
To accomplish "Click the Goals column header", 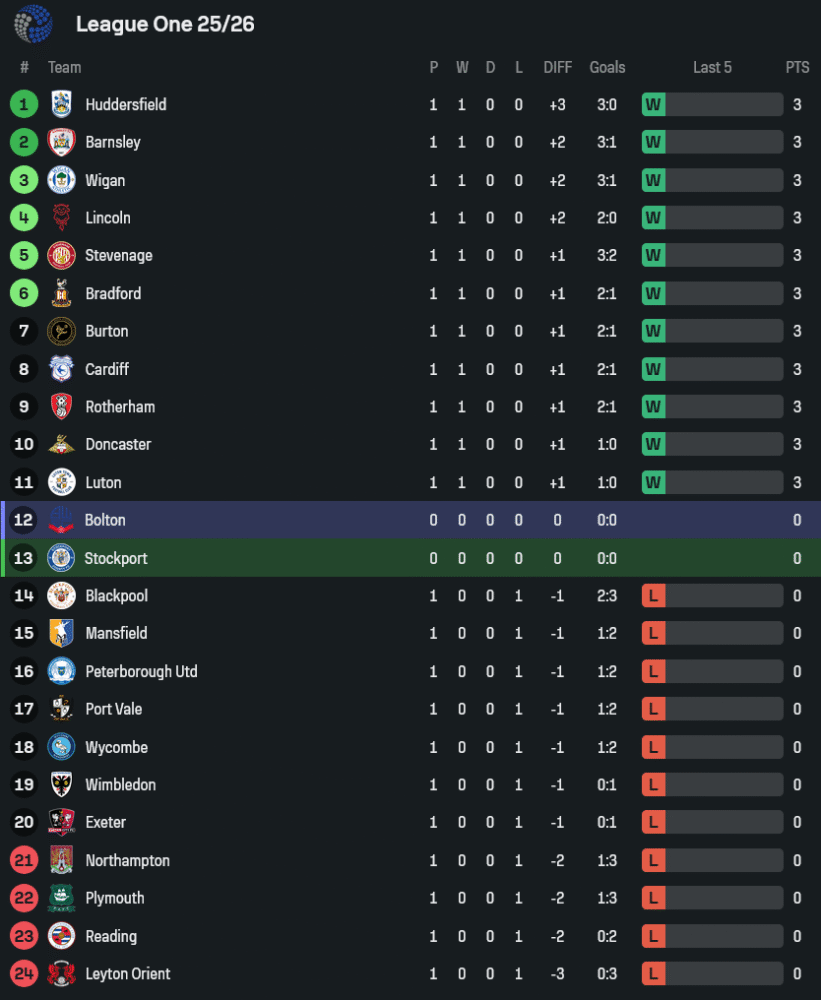I will (x=607, y=67).
